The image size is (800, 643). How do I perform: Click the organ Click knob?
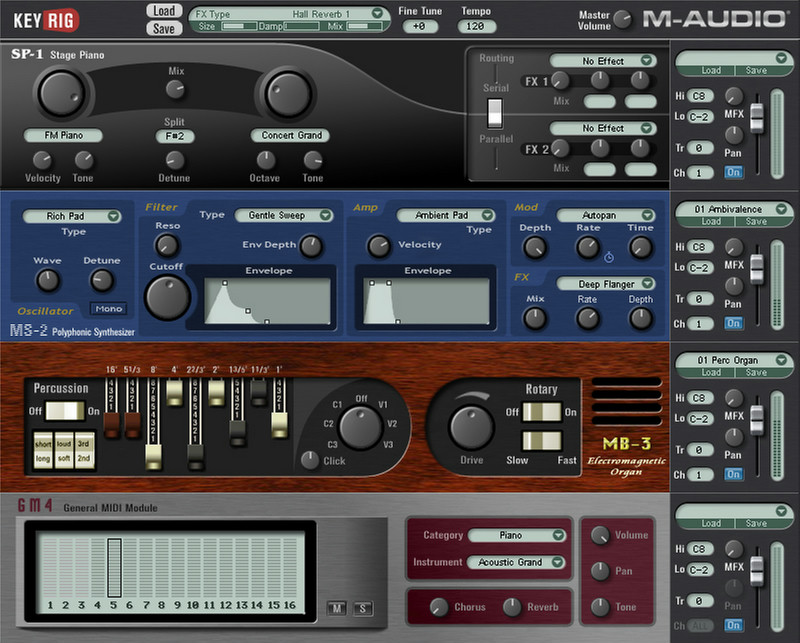click(x=310, y=460)
